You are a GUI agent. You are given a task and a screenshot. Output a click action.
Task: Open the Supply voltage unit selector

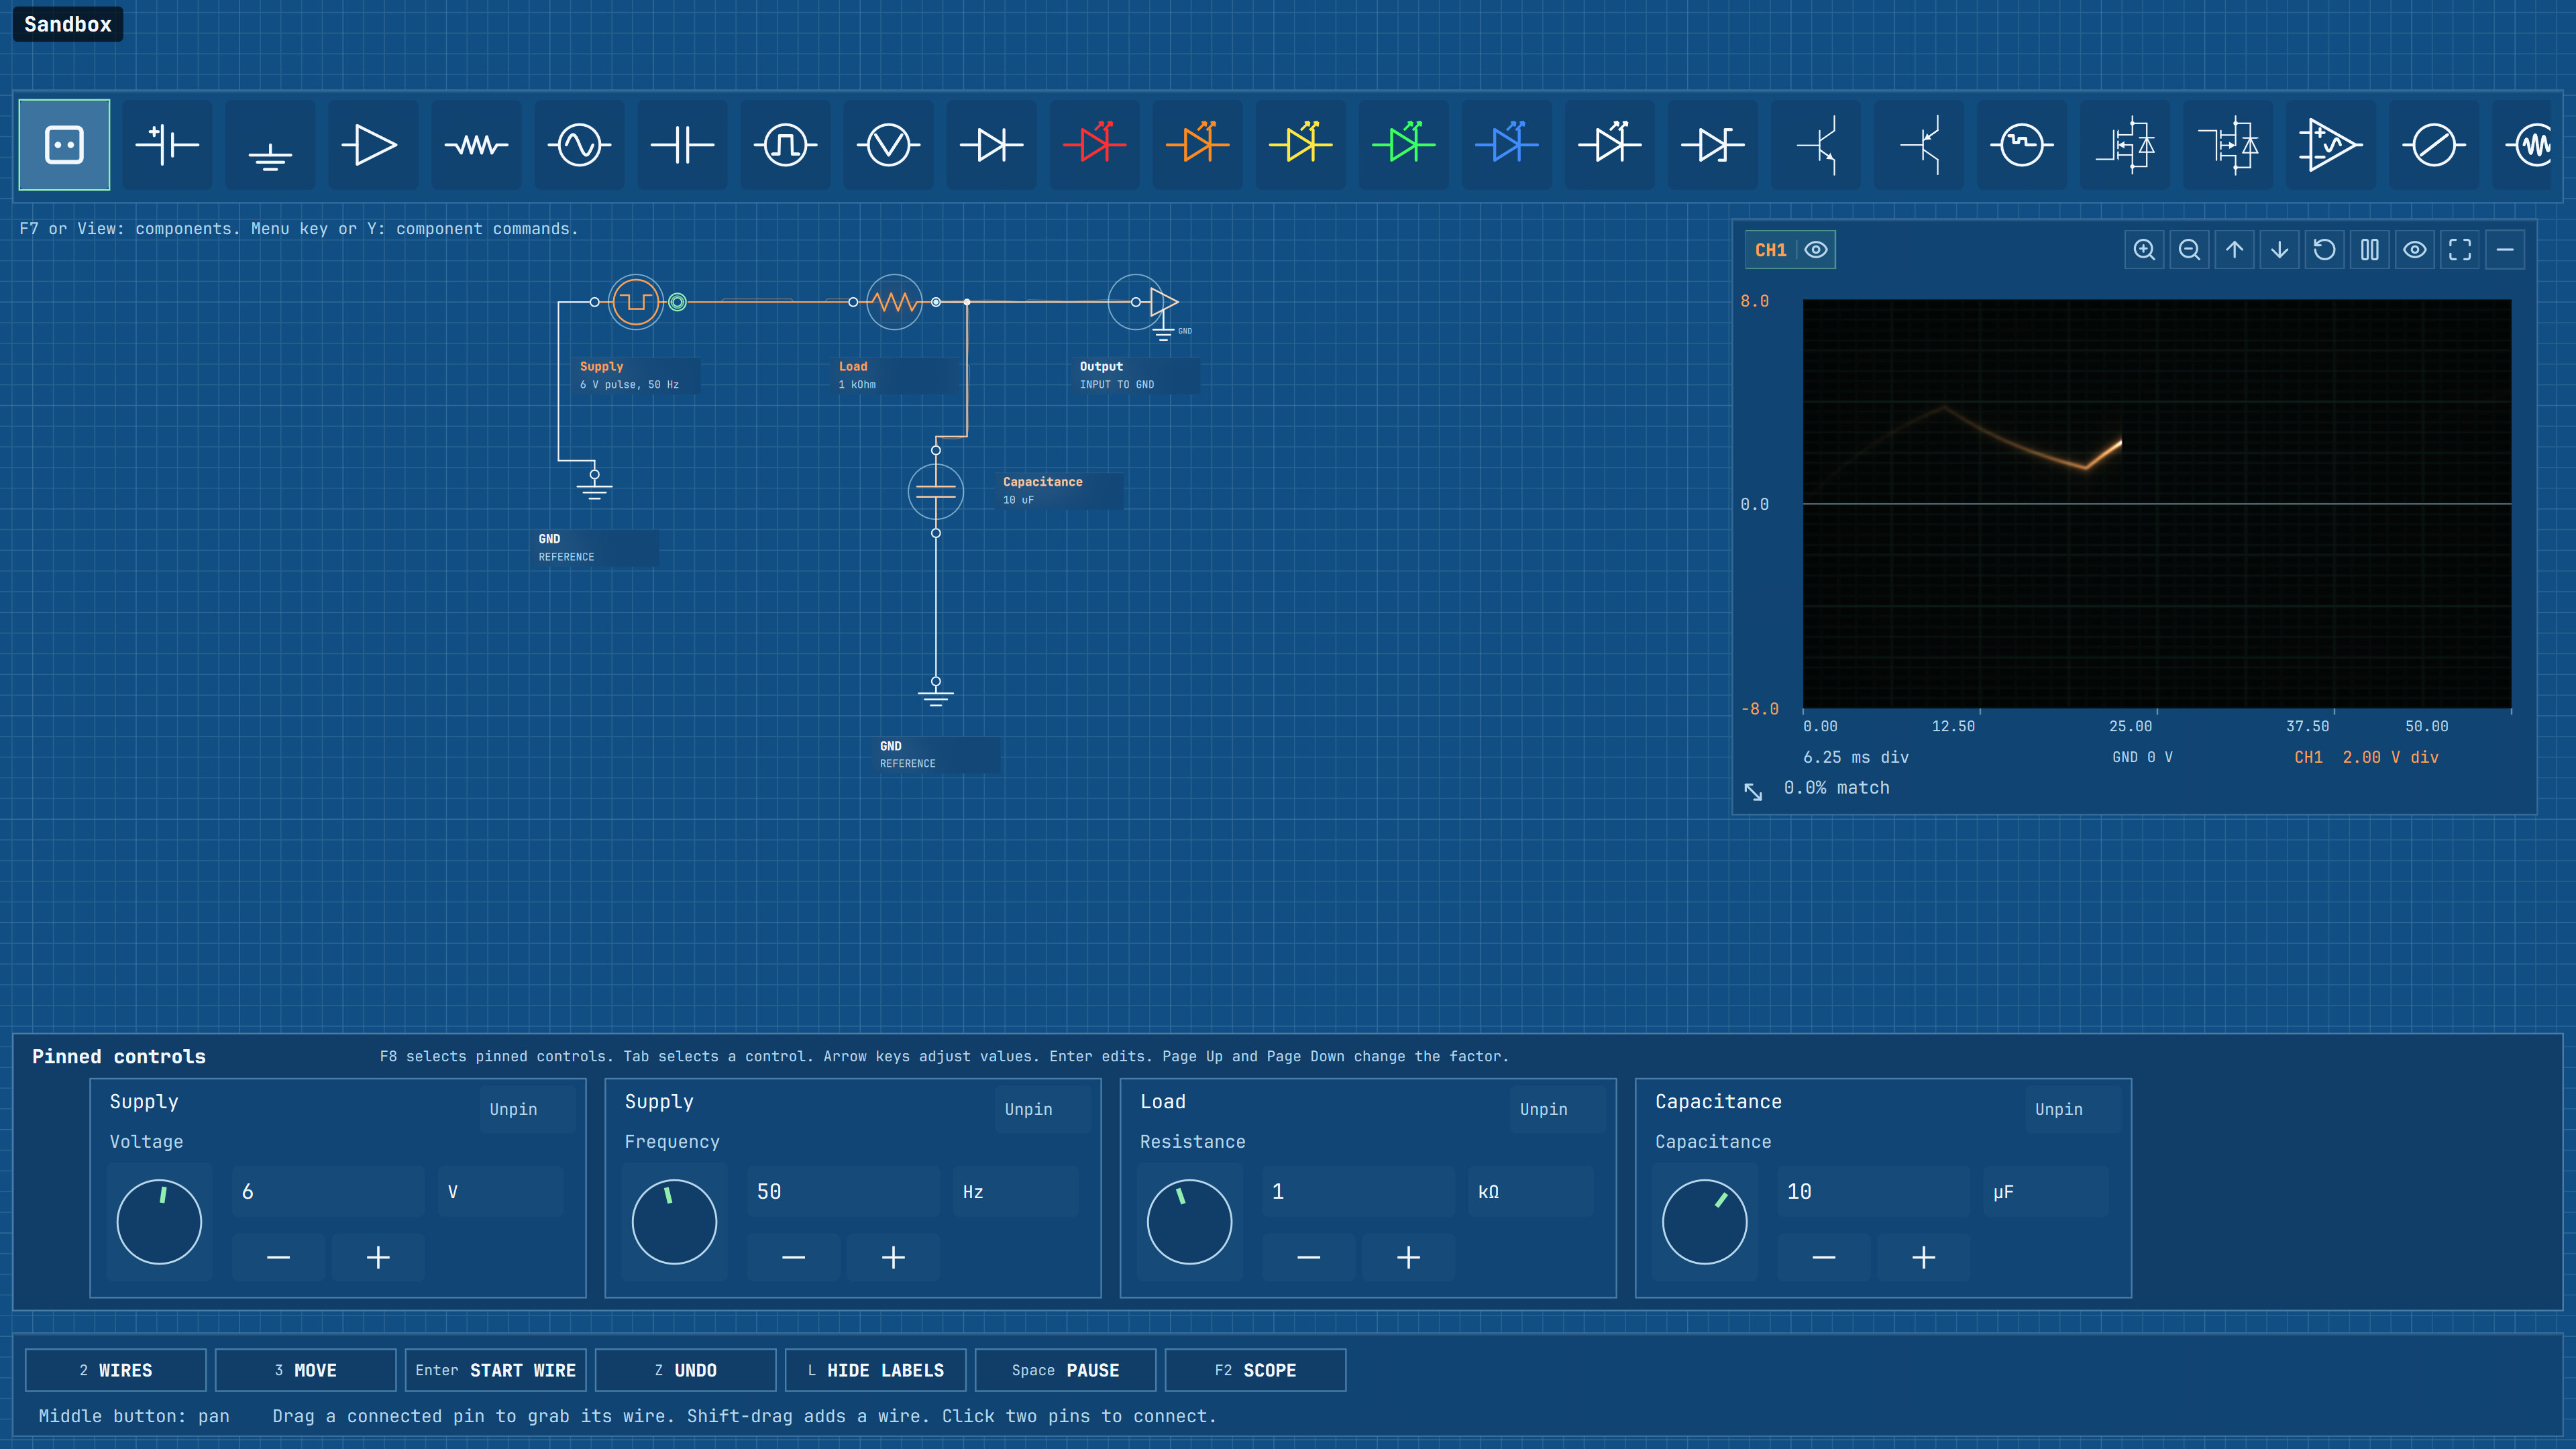coord(500,1192)
